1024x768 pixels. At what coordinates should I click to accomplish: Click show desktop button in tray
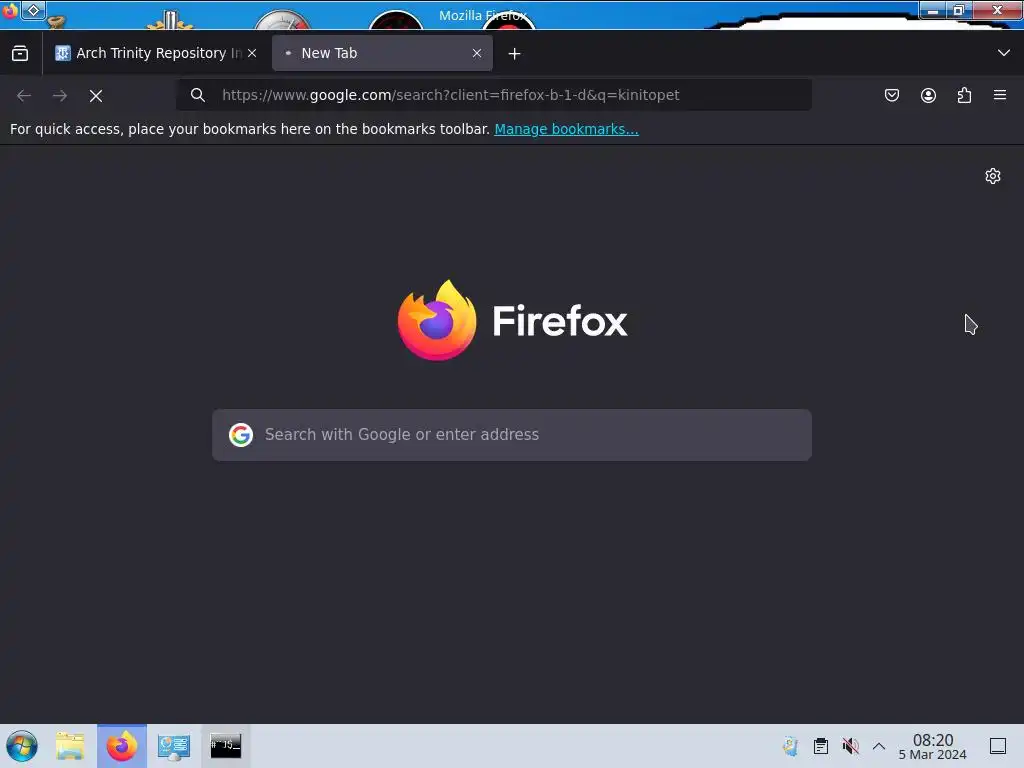click(998, 746)
